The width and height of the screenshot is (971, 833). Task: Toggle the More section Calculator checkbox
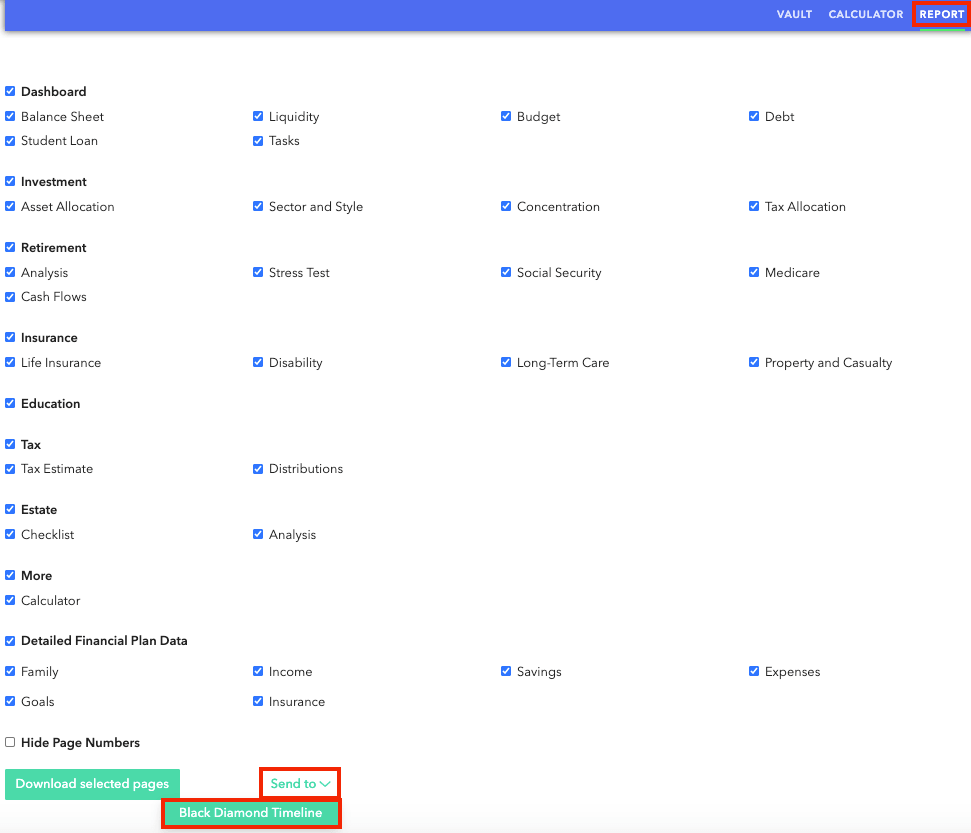(10, 600)
